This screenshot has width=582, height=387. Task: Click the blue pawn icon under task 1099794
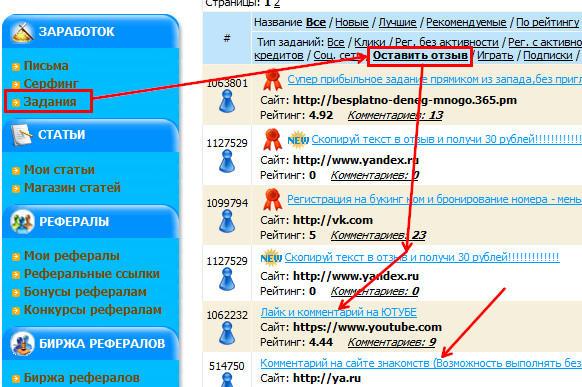(227, 221)
